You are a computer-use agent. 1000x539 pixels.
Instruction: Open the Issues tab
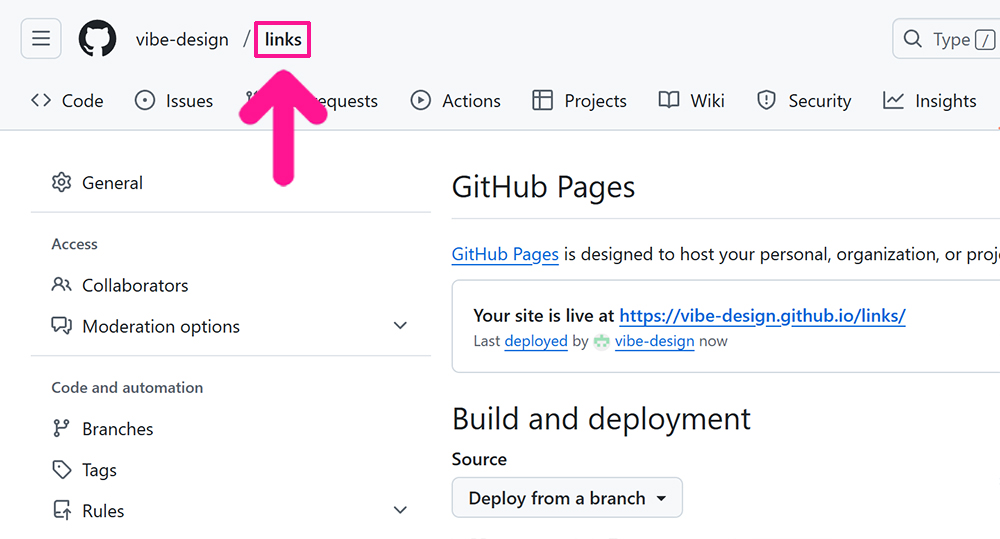[x=174, y=101]
